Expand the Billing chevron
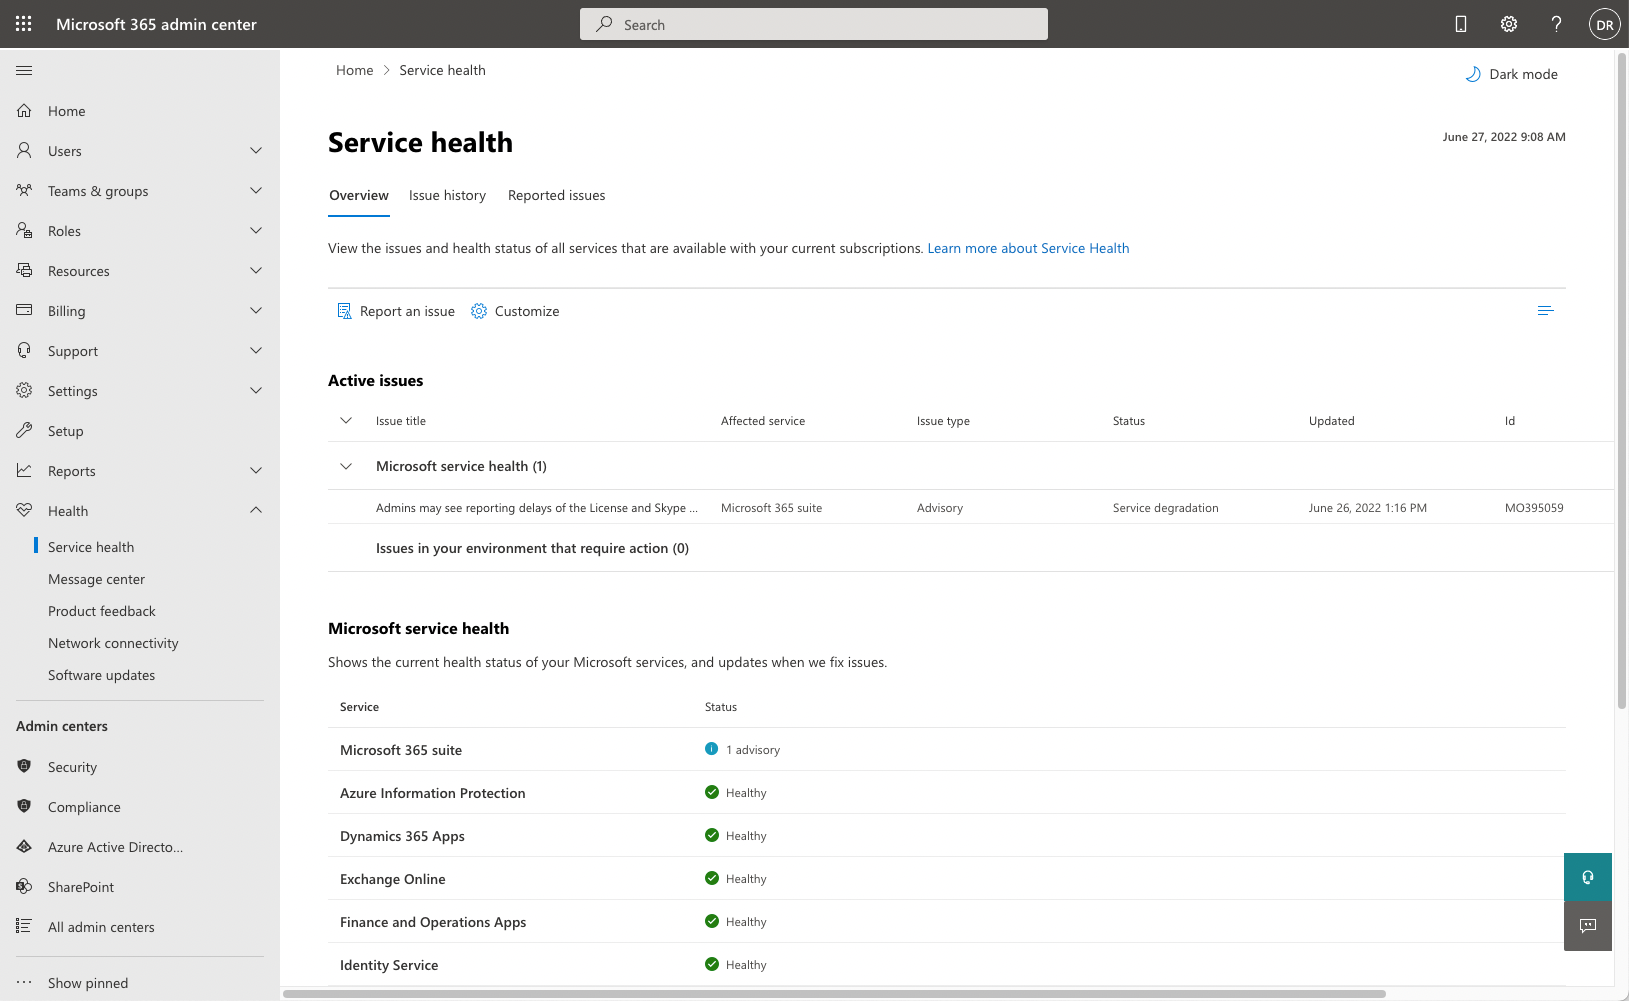1629x1001 pixels. (x=256, y=310)
